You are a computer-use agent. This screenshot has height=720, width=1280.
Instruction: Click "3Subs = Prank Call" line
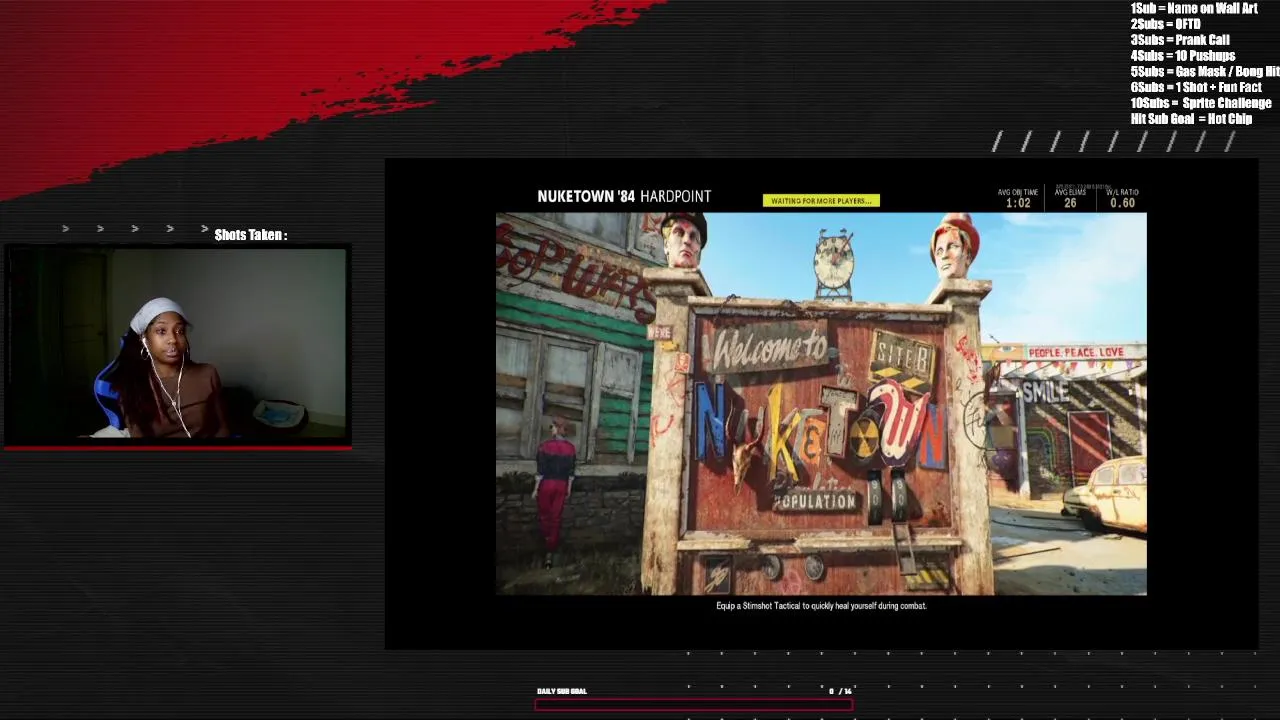click(x=1180, y=40)
